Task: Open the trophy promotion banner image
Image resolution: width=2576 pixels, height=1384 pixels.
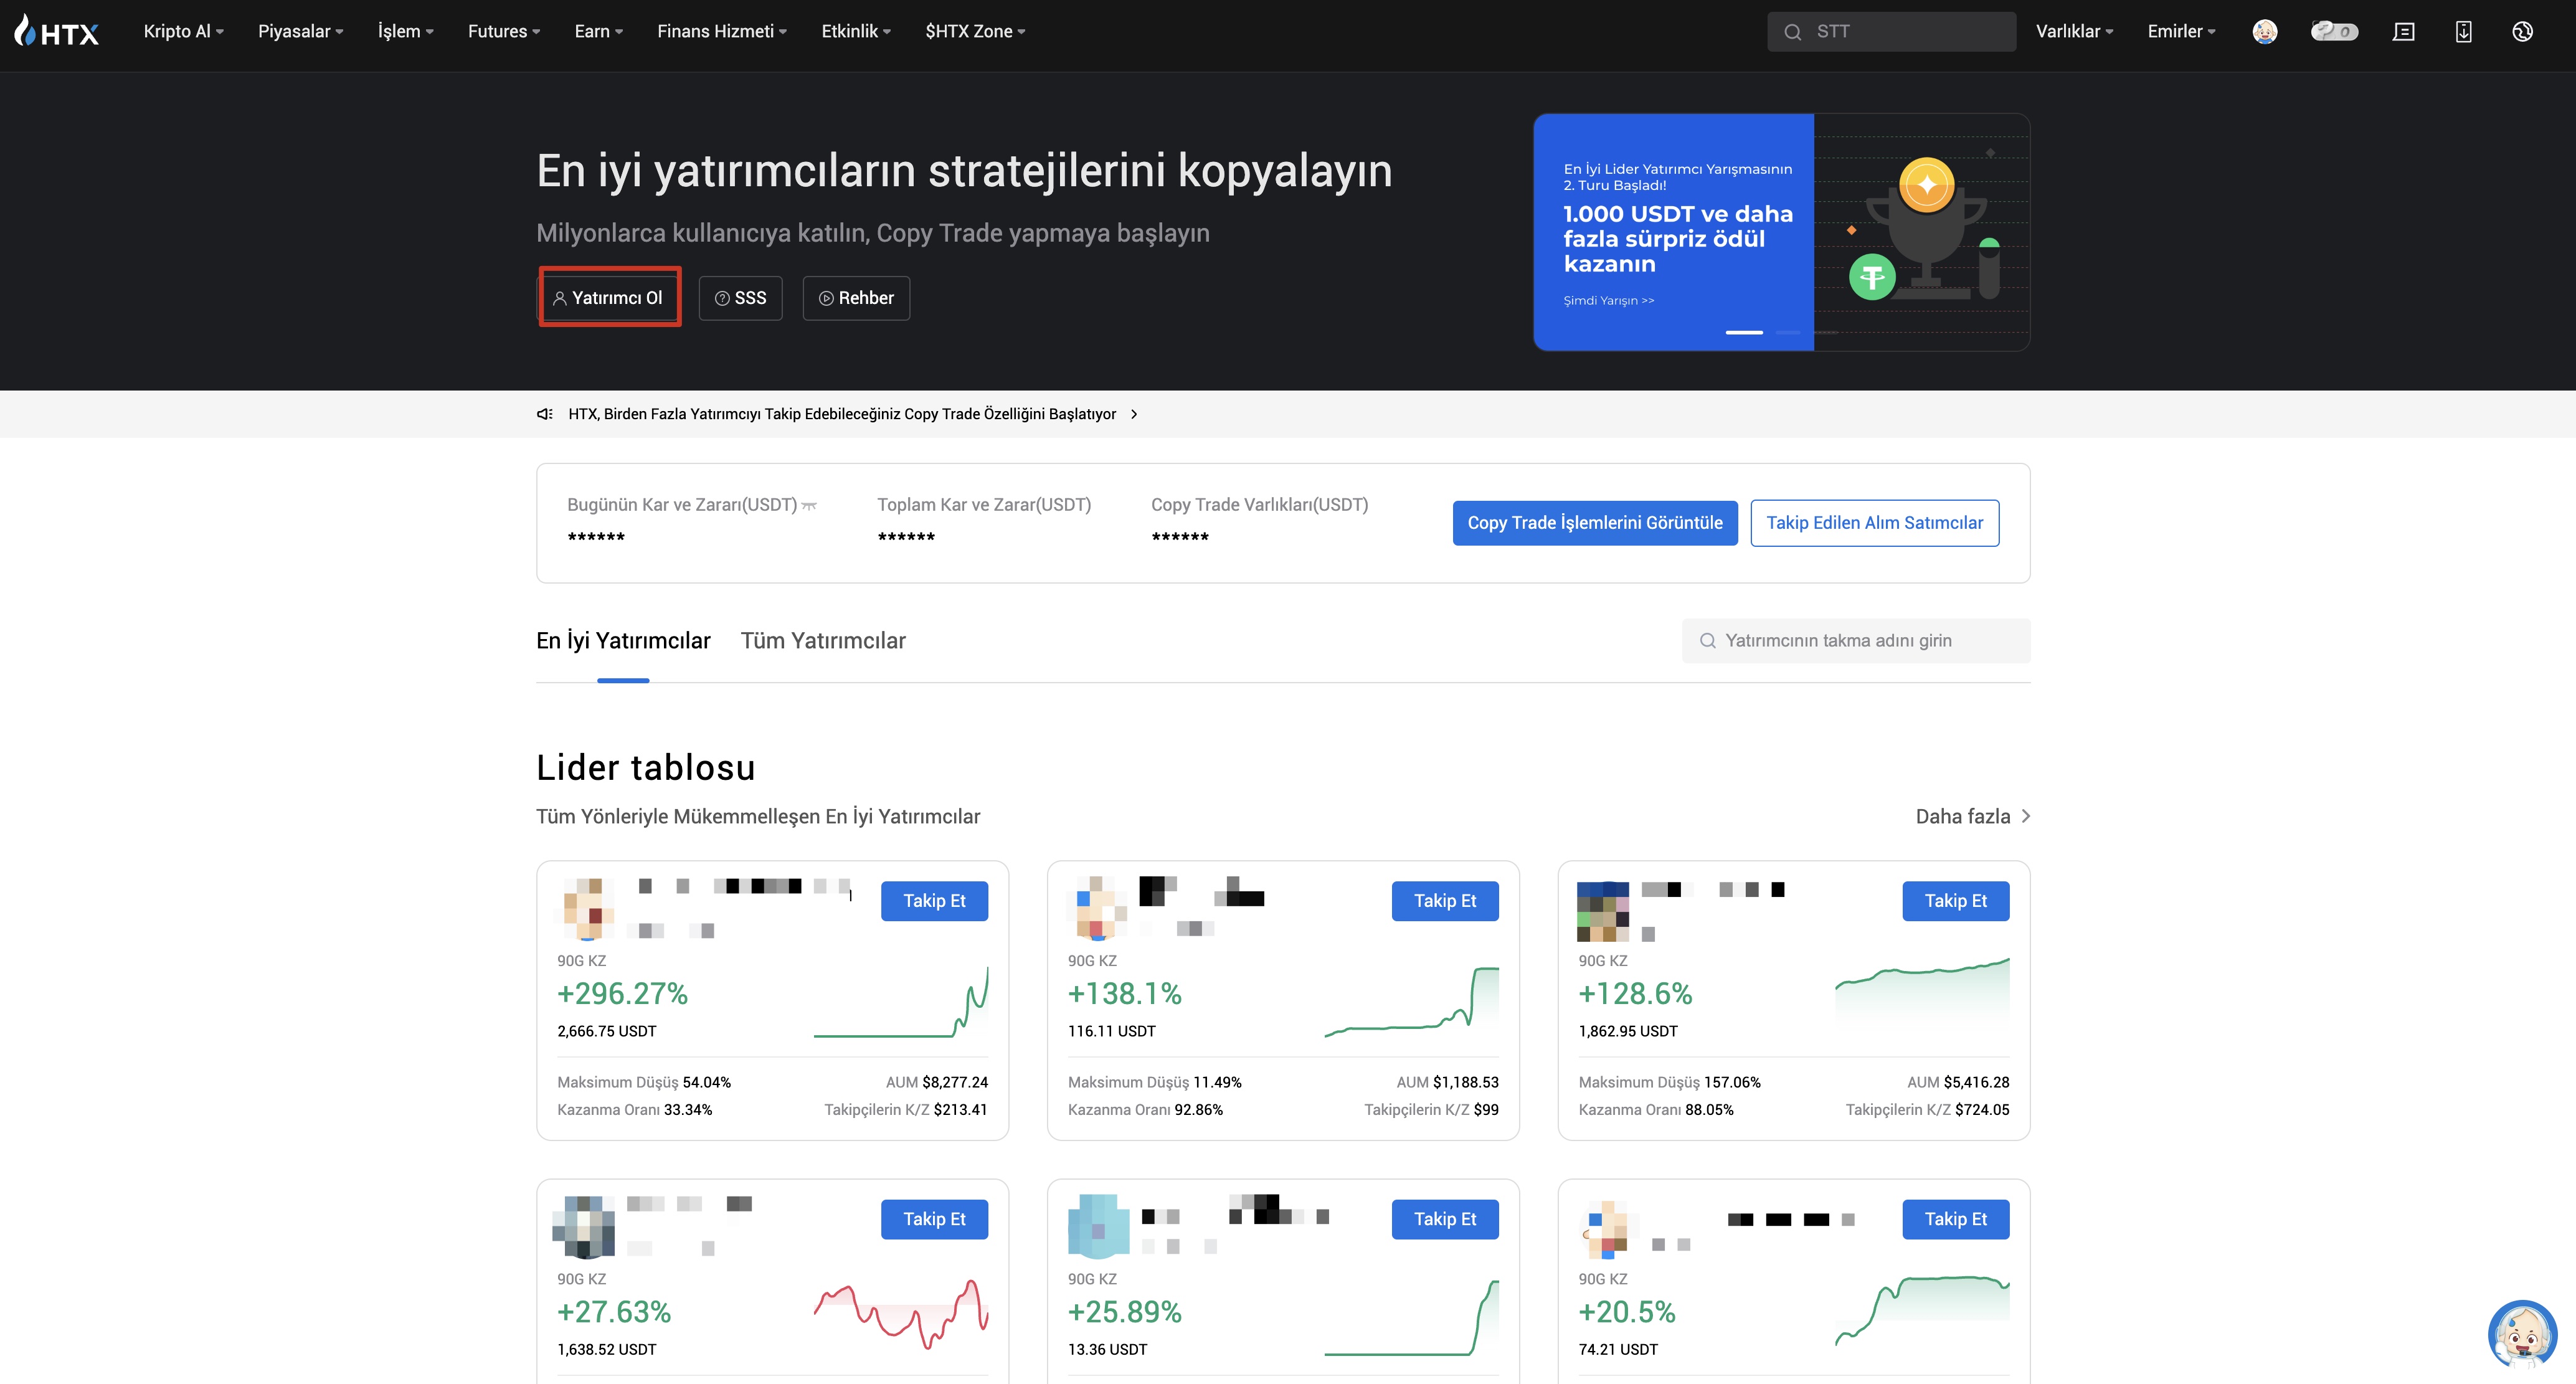Action: (1922, 232)
